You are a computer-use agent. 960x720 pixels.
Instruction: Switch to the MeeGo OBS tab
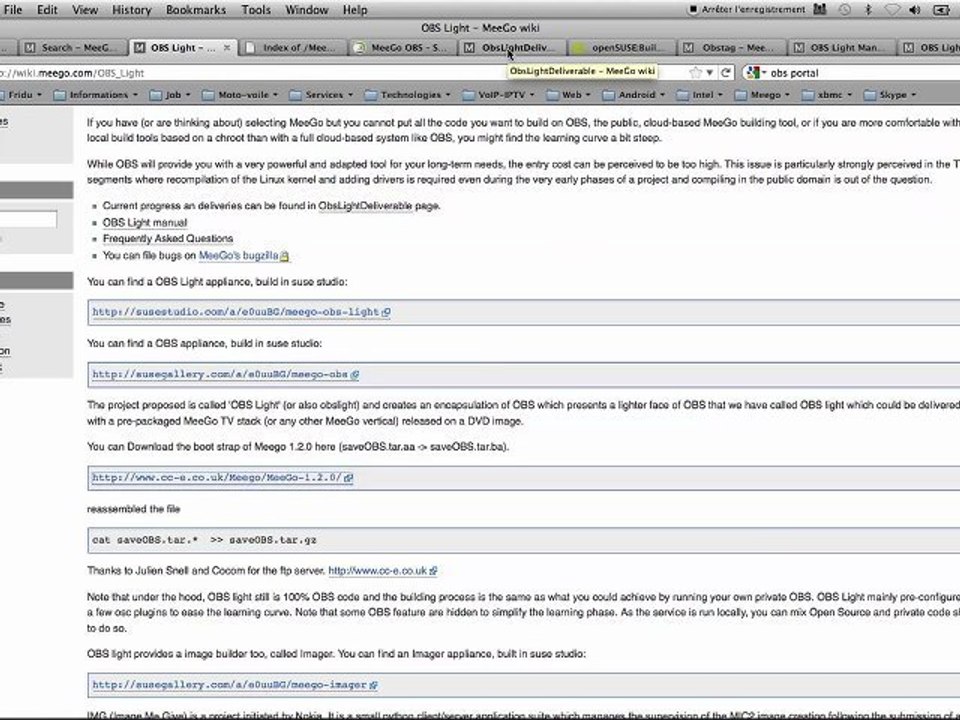point(403,48)
